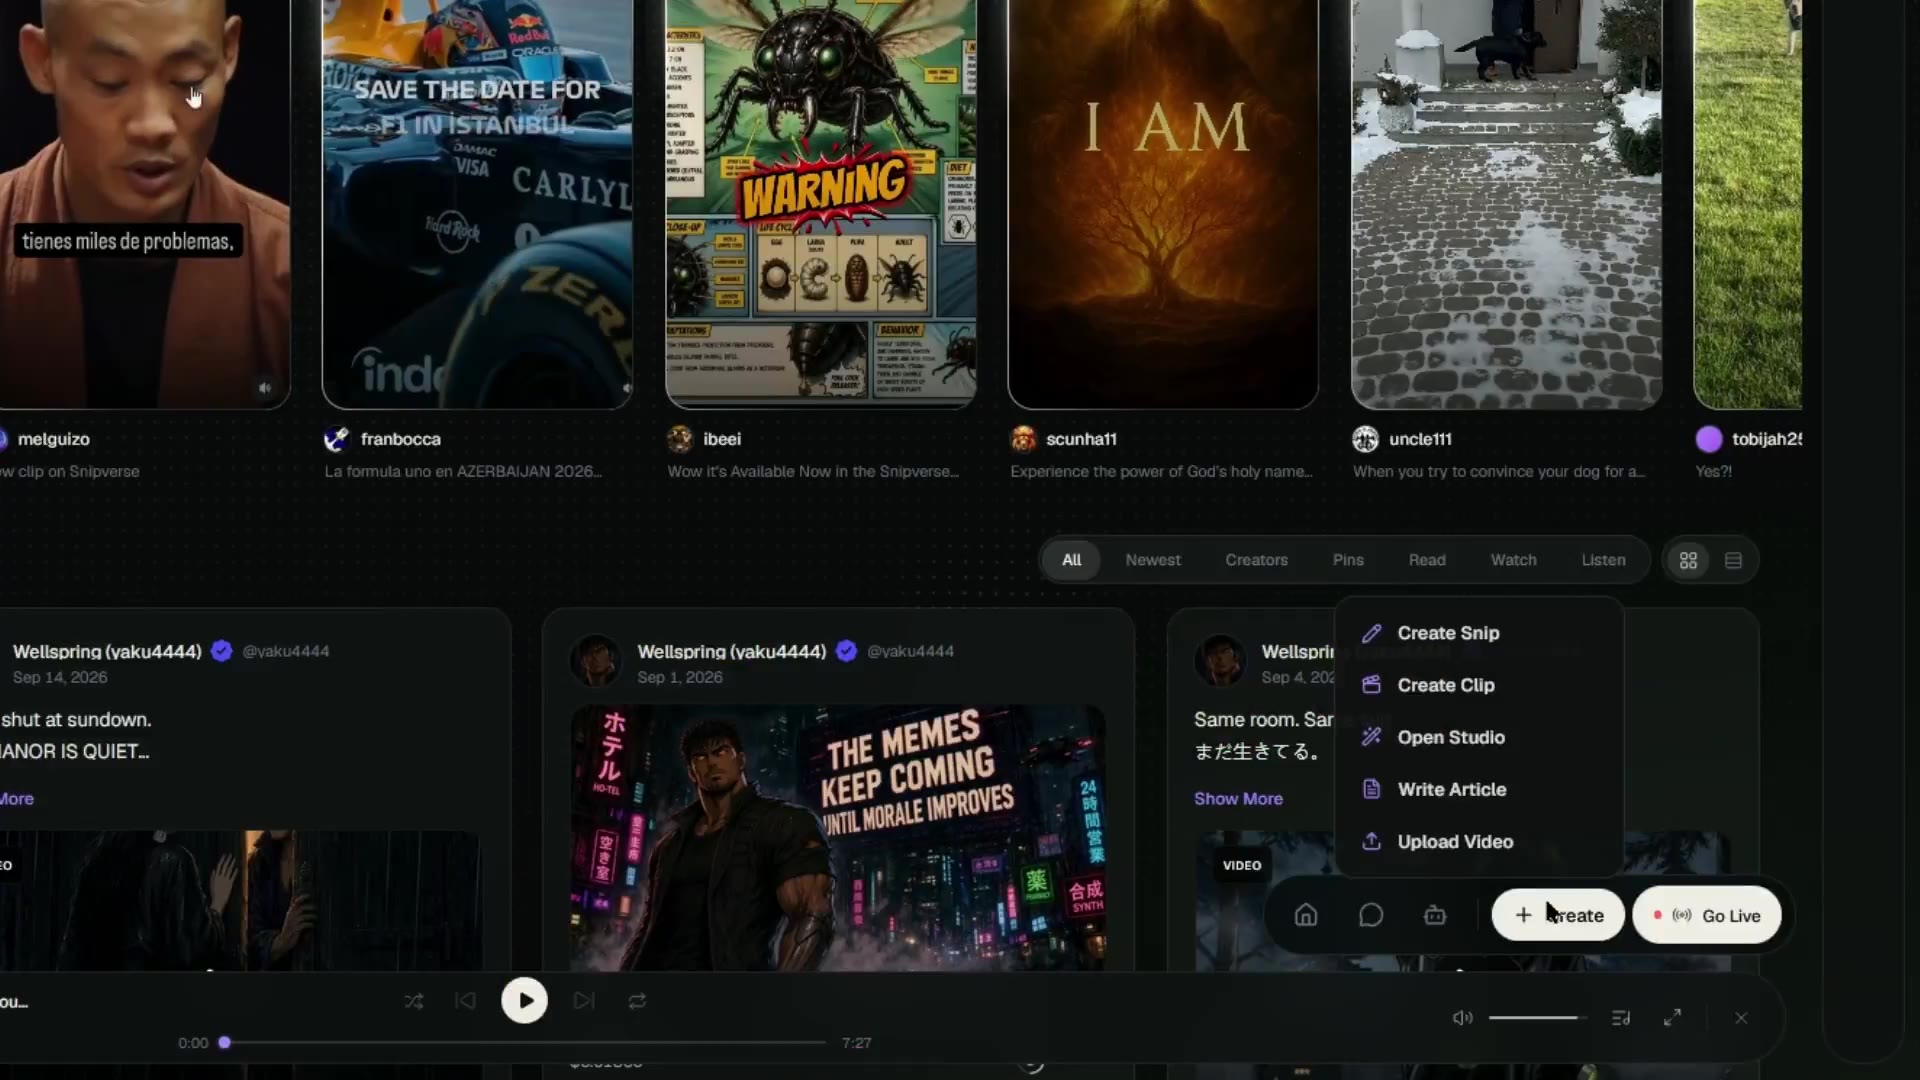Image resolution: width=1920 pixels, height=1080 pixels.
Task: Expand the player to fullscreen
Action: coord(1672,1018)
